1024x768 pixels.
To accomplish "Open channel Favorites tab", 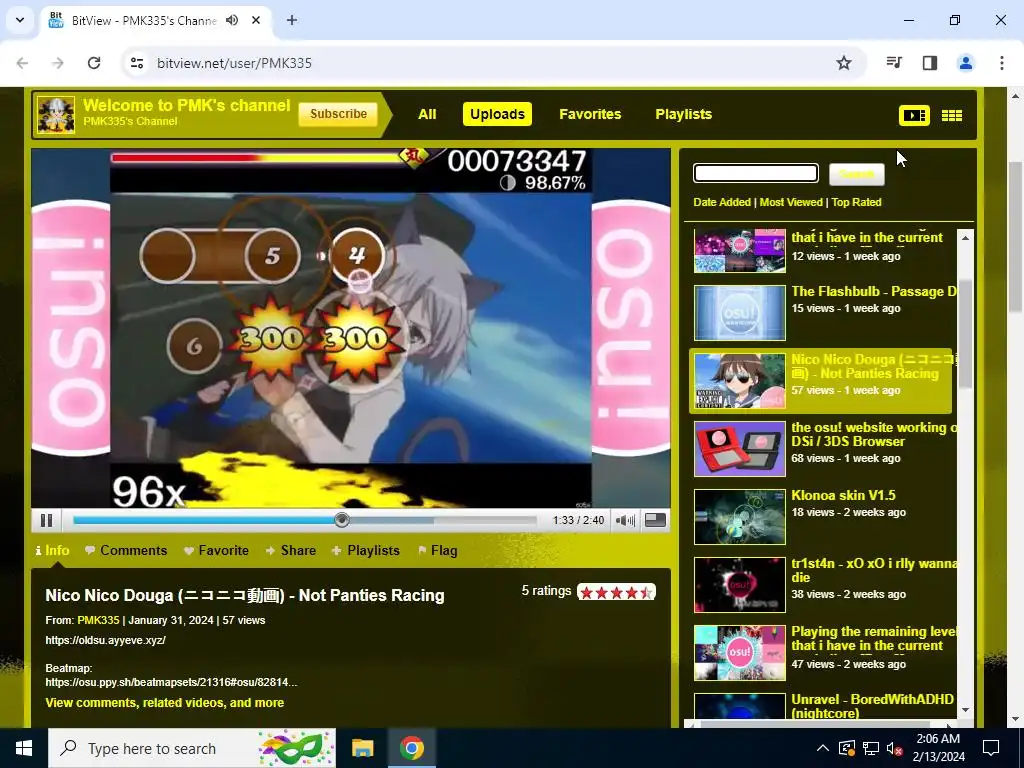I will point(590,114).
